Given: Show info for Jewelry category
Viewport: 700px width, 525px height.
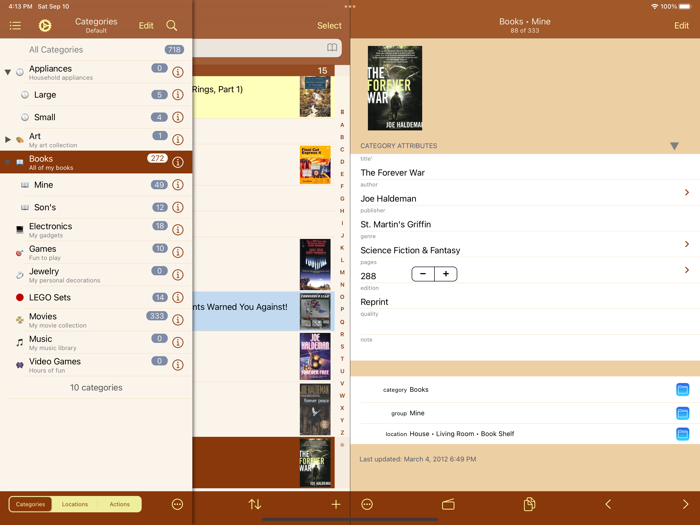Looking at the screenshot, I should [x=178, y=275].
